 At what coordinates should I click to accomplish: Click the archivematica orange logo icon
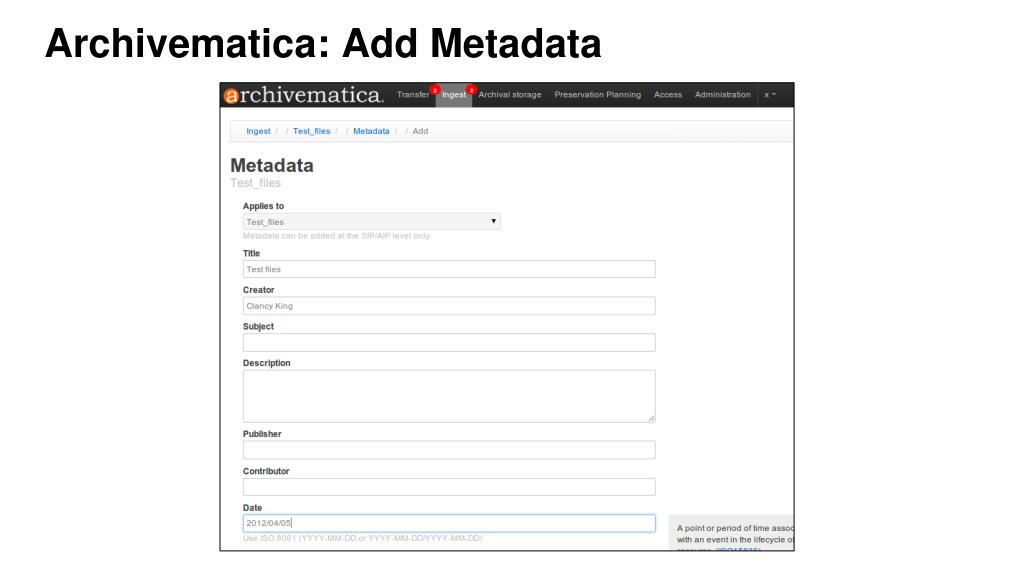[x=231, y=96]
